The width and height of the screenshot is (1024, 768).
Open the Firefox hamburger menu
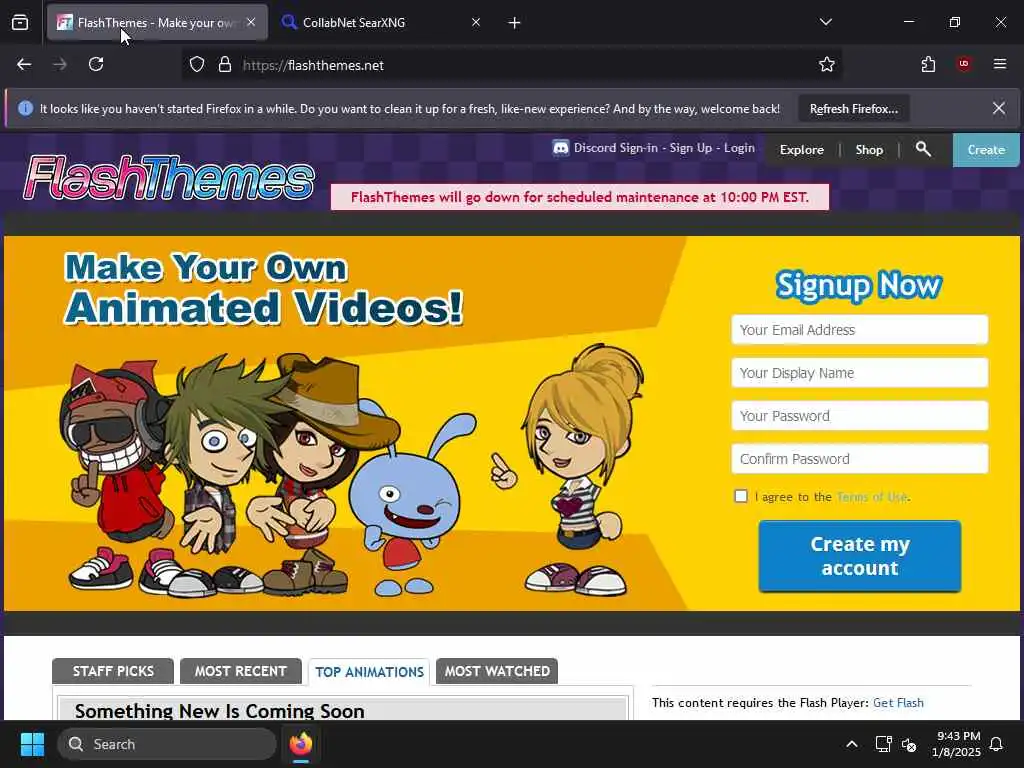[x=1000, y=64]
